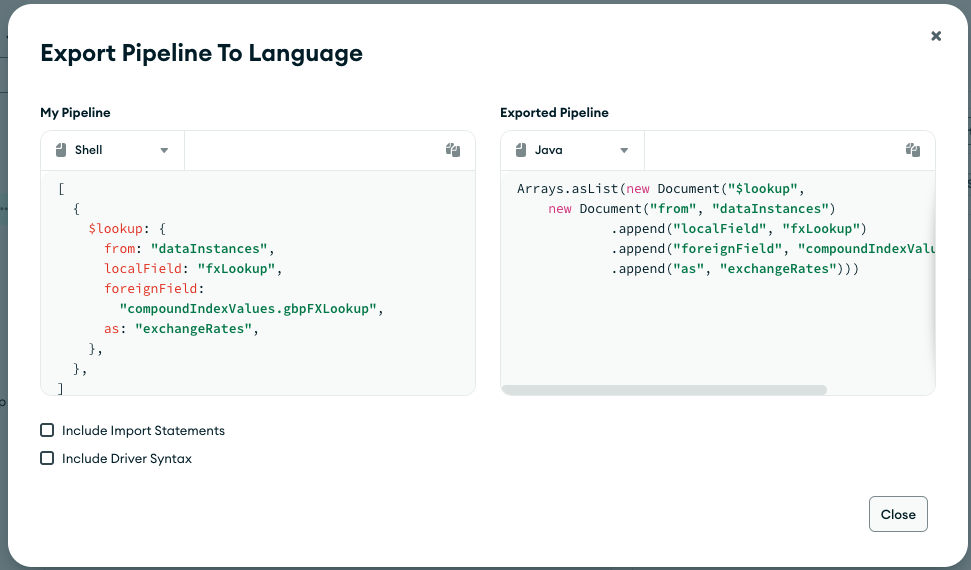971x570 pixels.
Task: Select the "Java" language label
Action: (549, 150)
